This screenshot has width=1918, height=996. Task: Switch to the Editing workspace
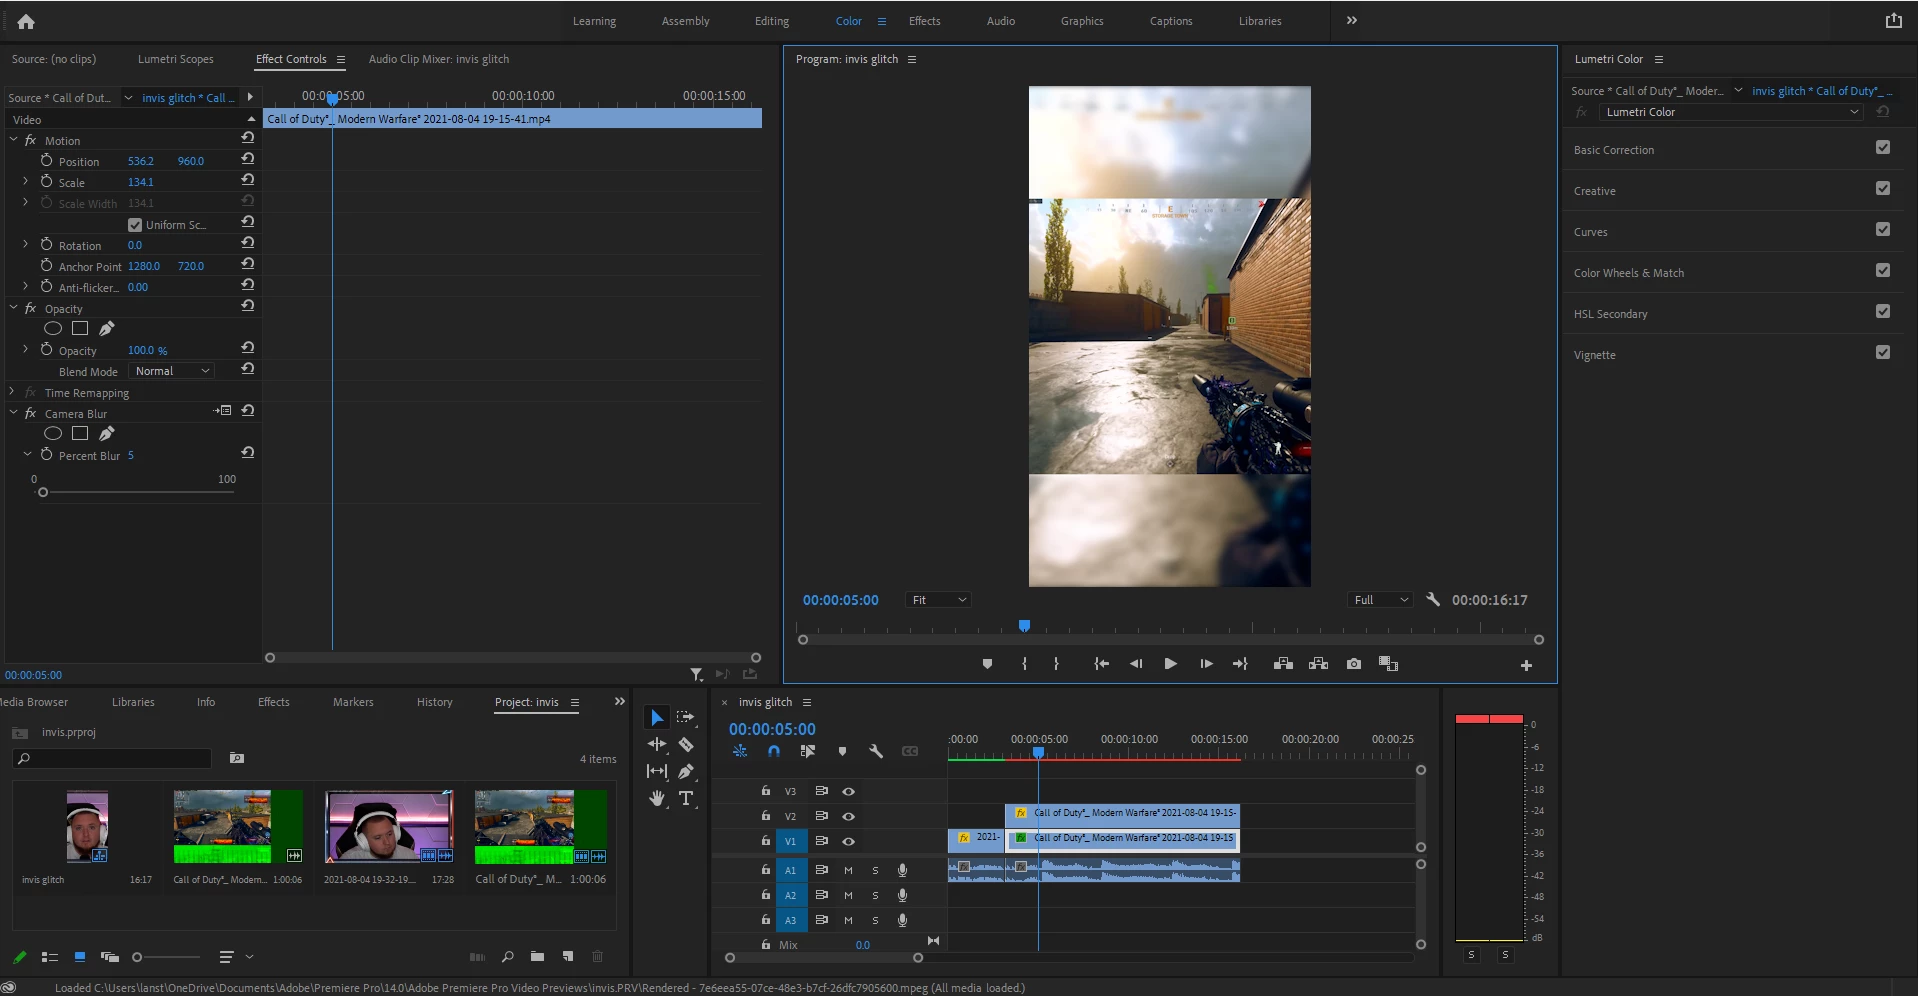coord(771,21)
